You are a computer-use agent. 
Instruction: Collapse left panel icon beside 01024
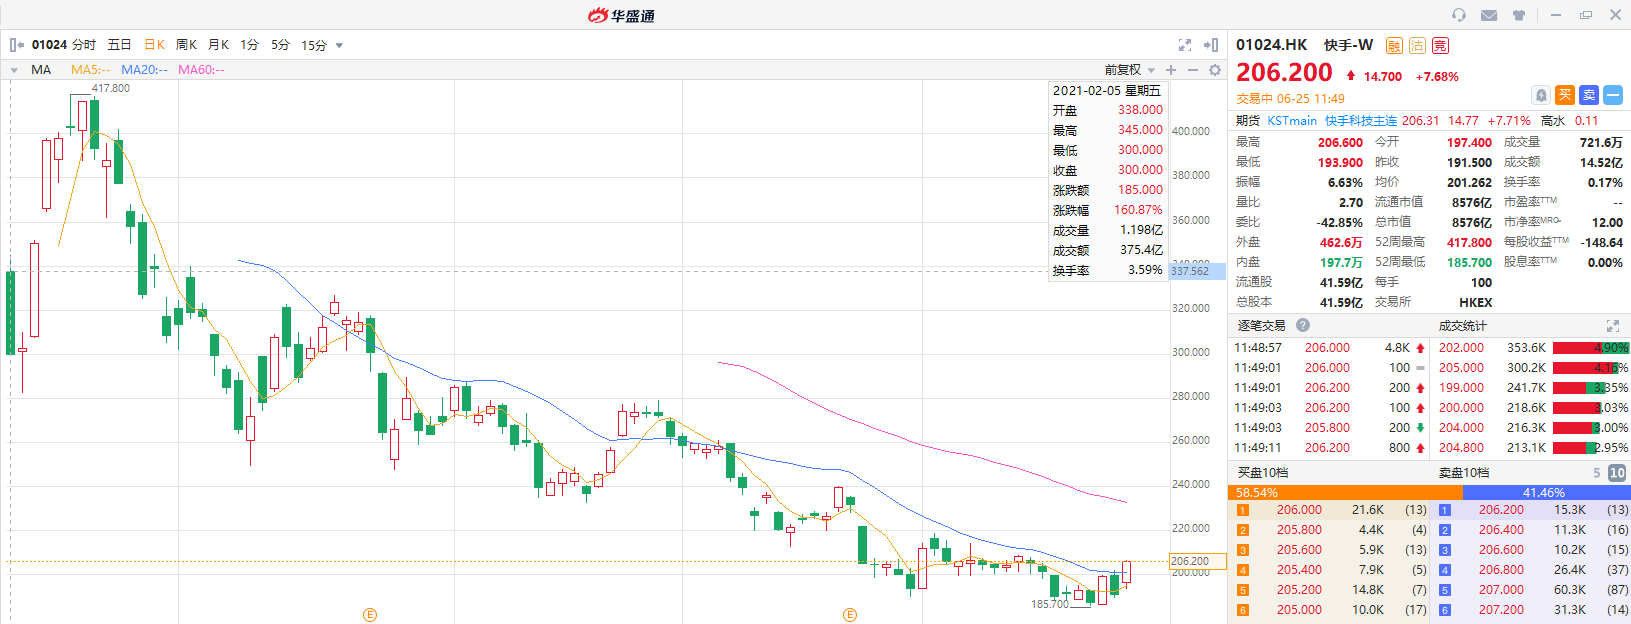[17, 45]
